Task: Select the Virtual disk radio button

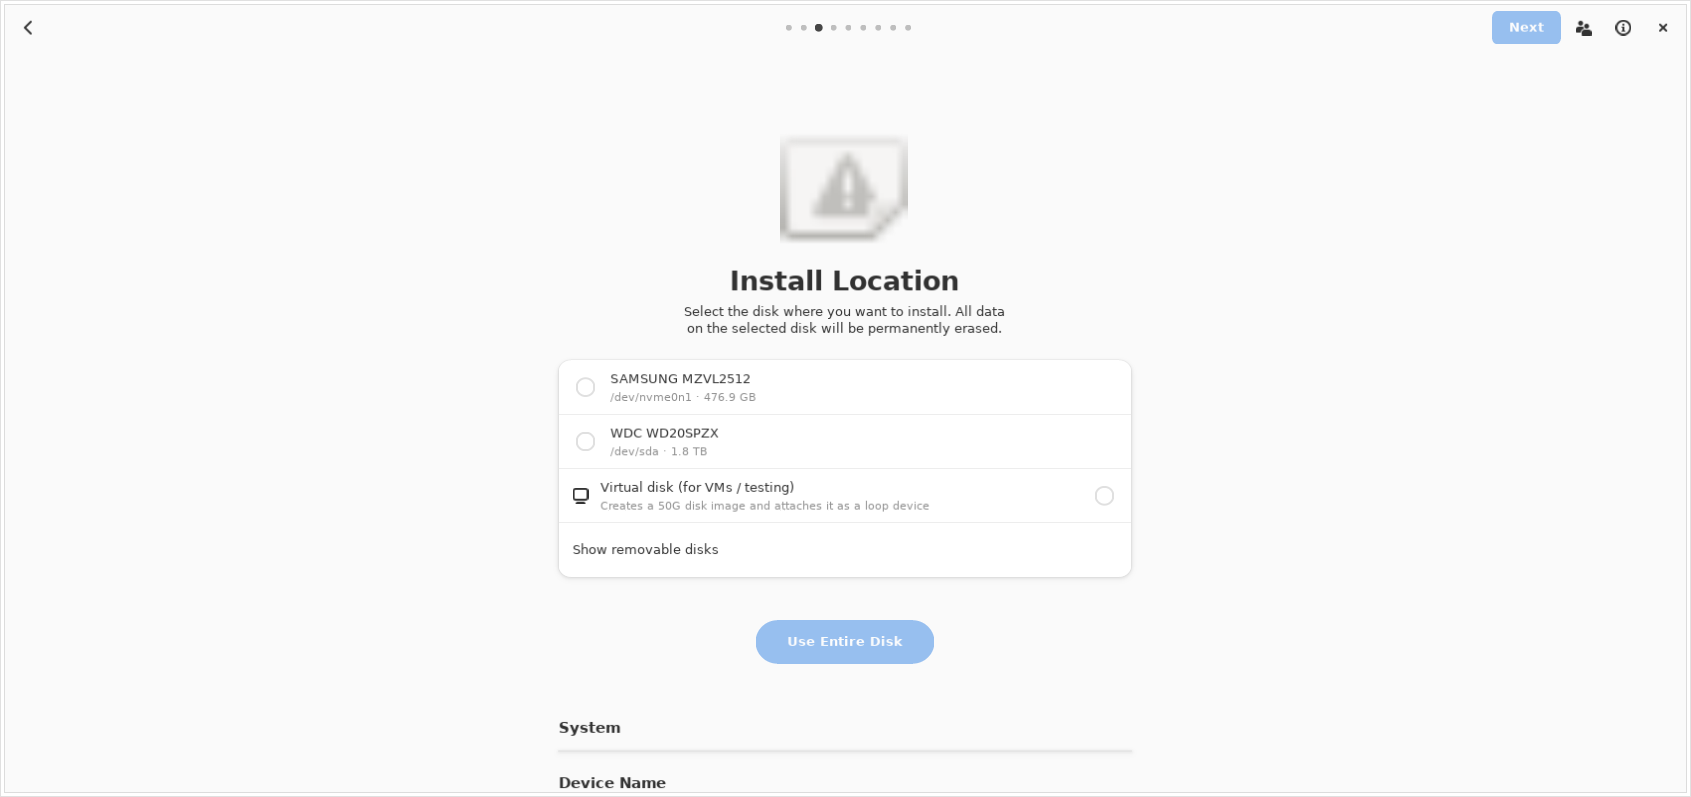Action: tap(1104, 496)
